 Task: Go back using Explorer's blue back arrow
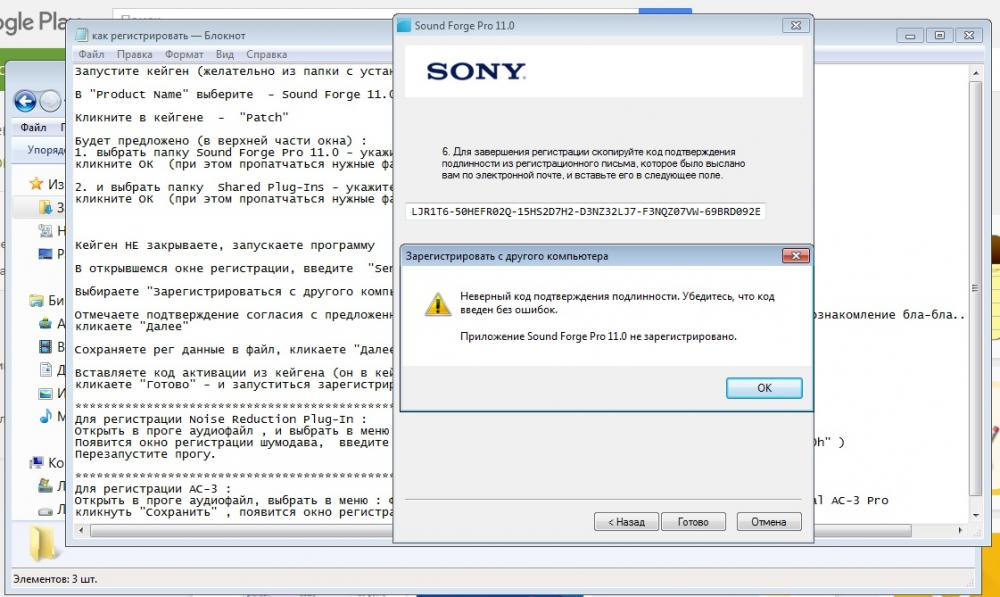tap(25, 101)
